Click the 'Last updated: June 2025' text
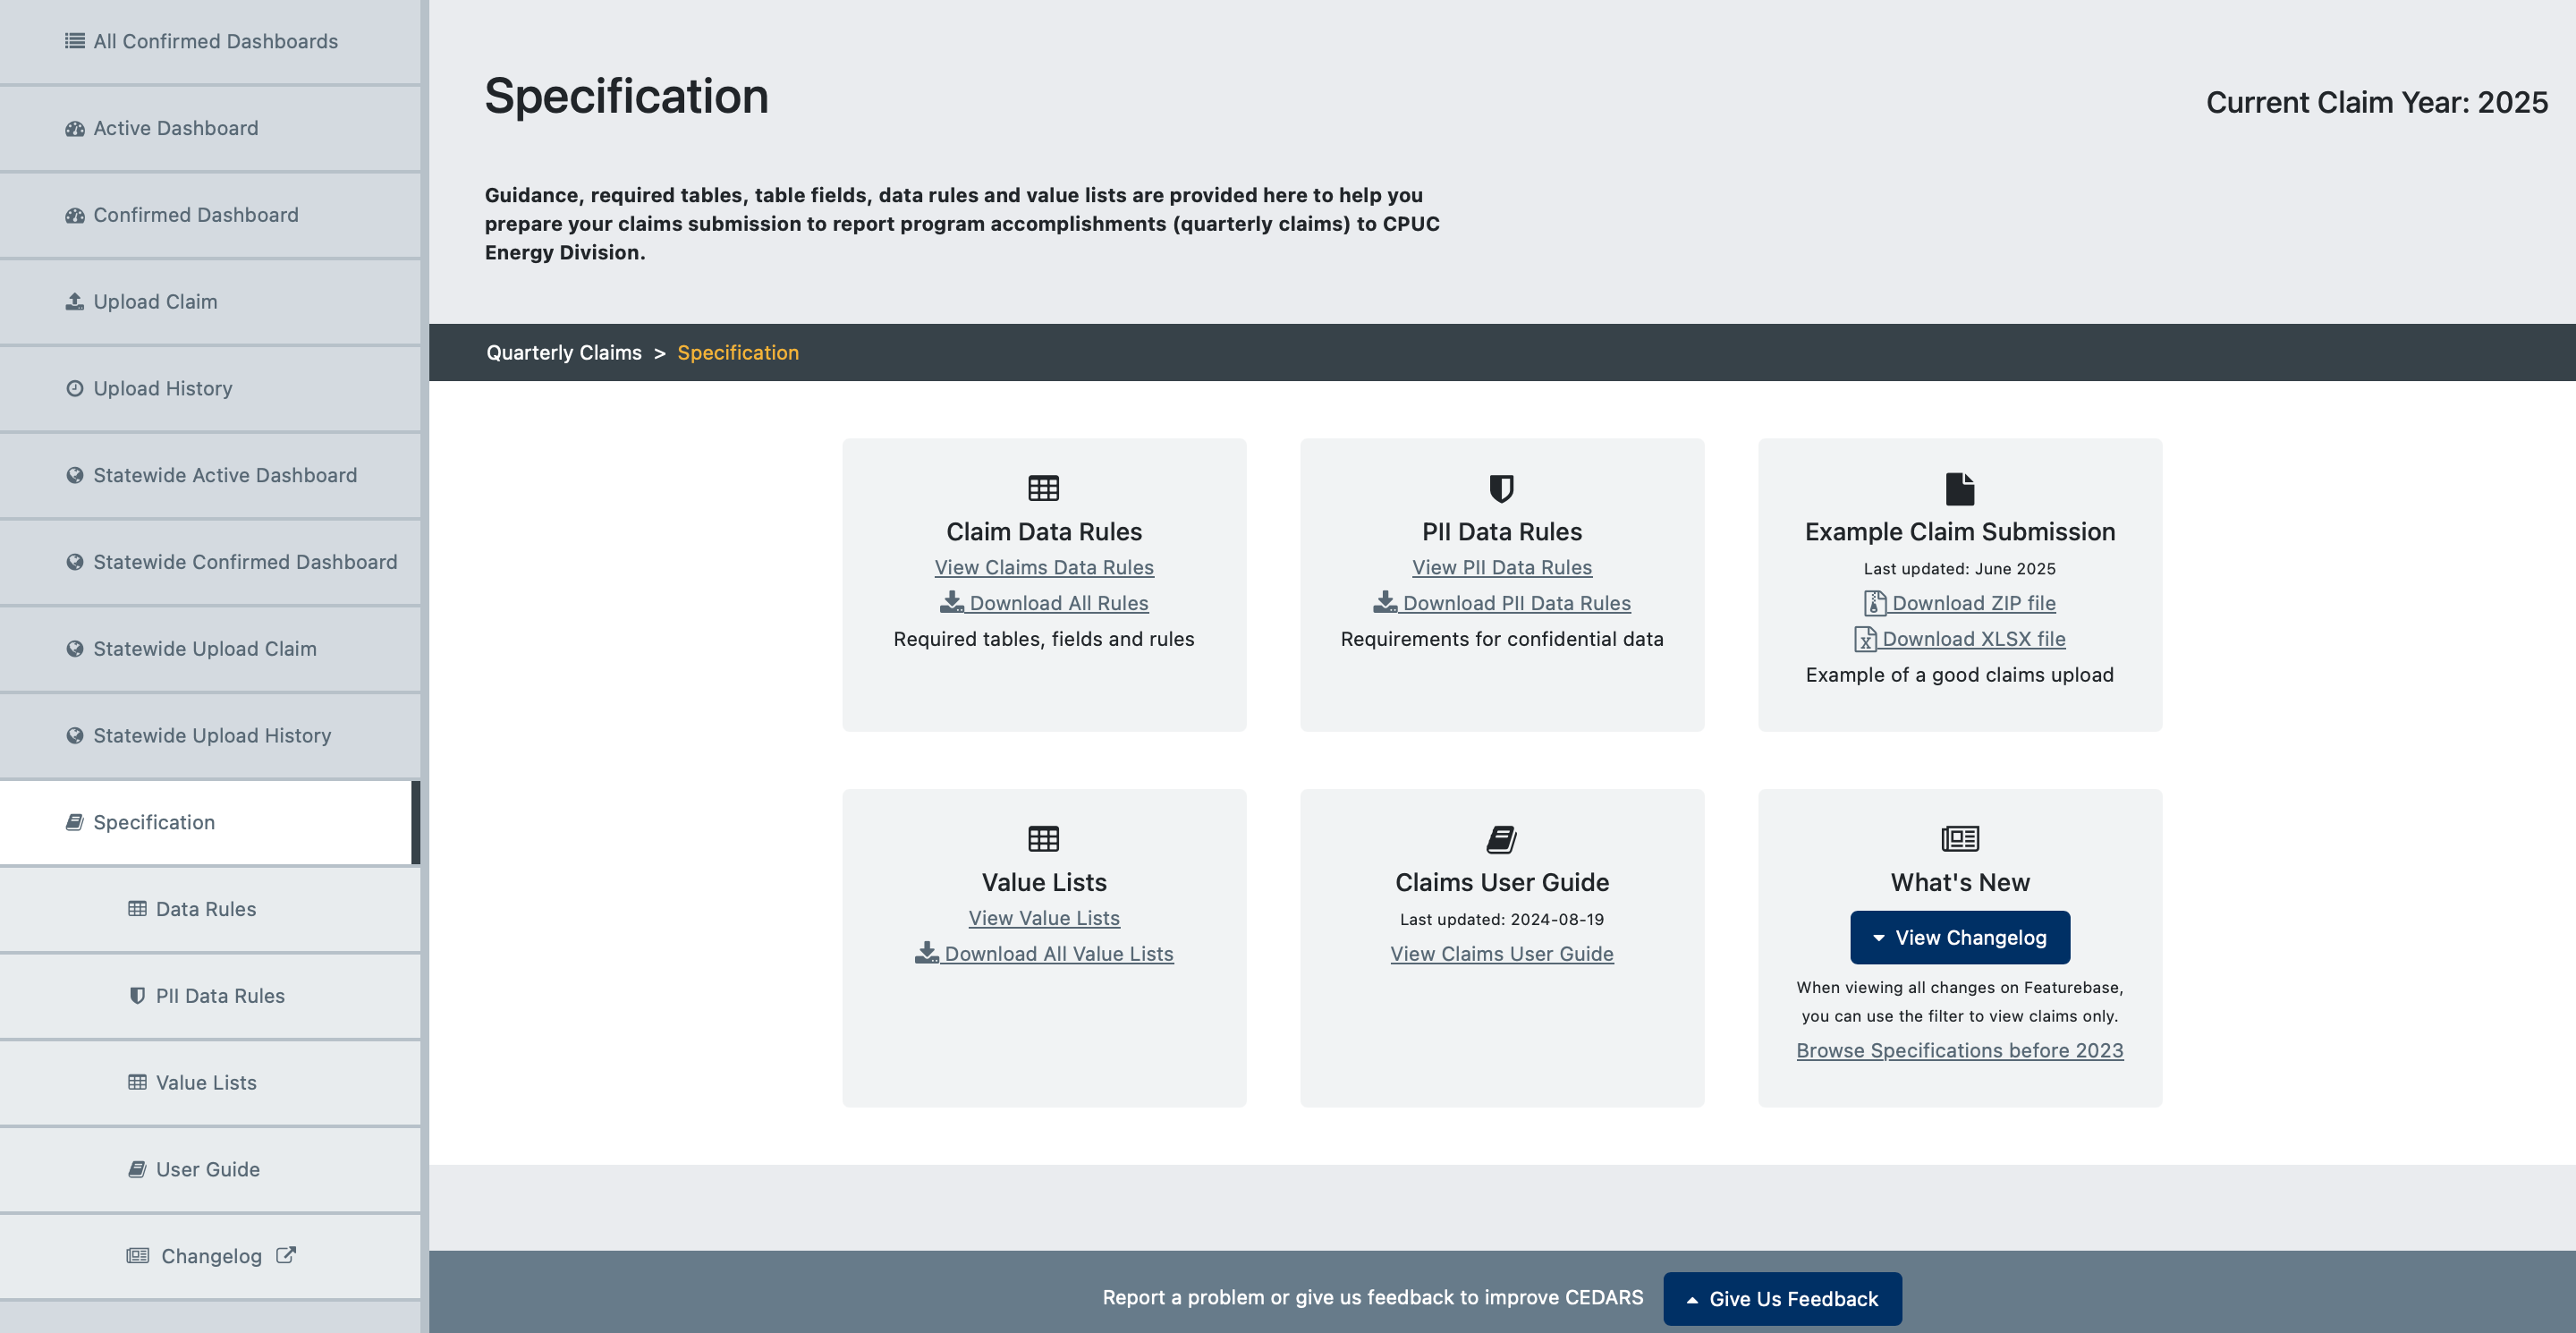This screenshot has width=2576, height=1333. [x=1959, y=568]
